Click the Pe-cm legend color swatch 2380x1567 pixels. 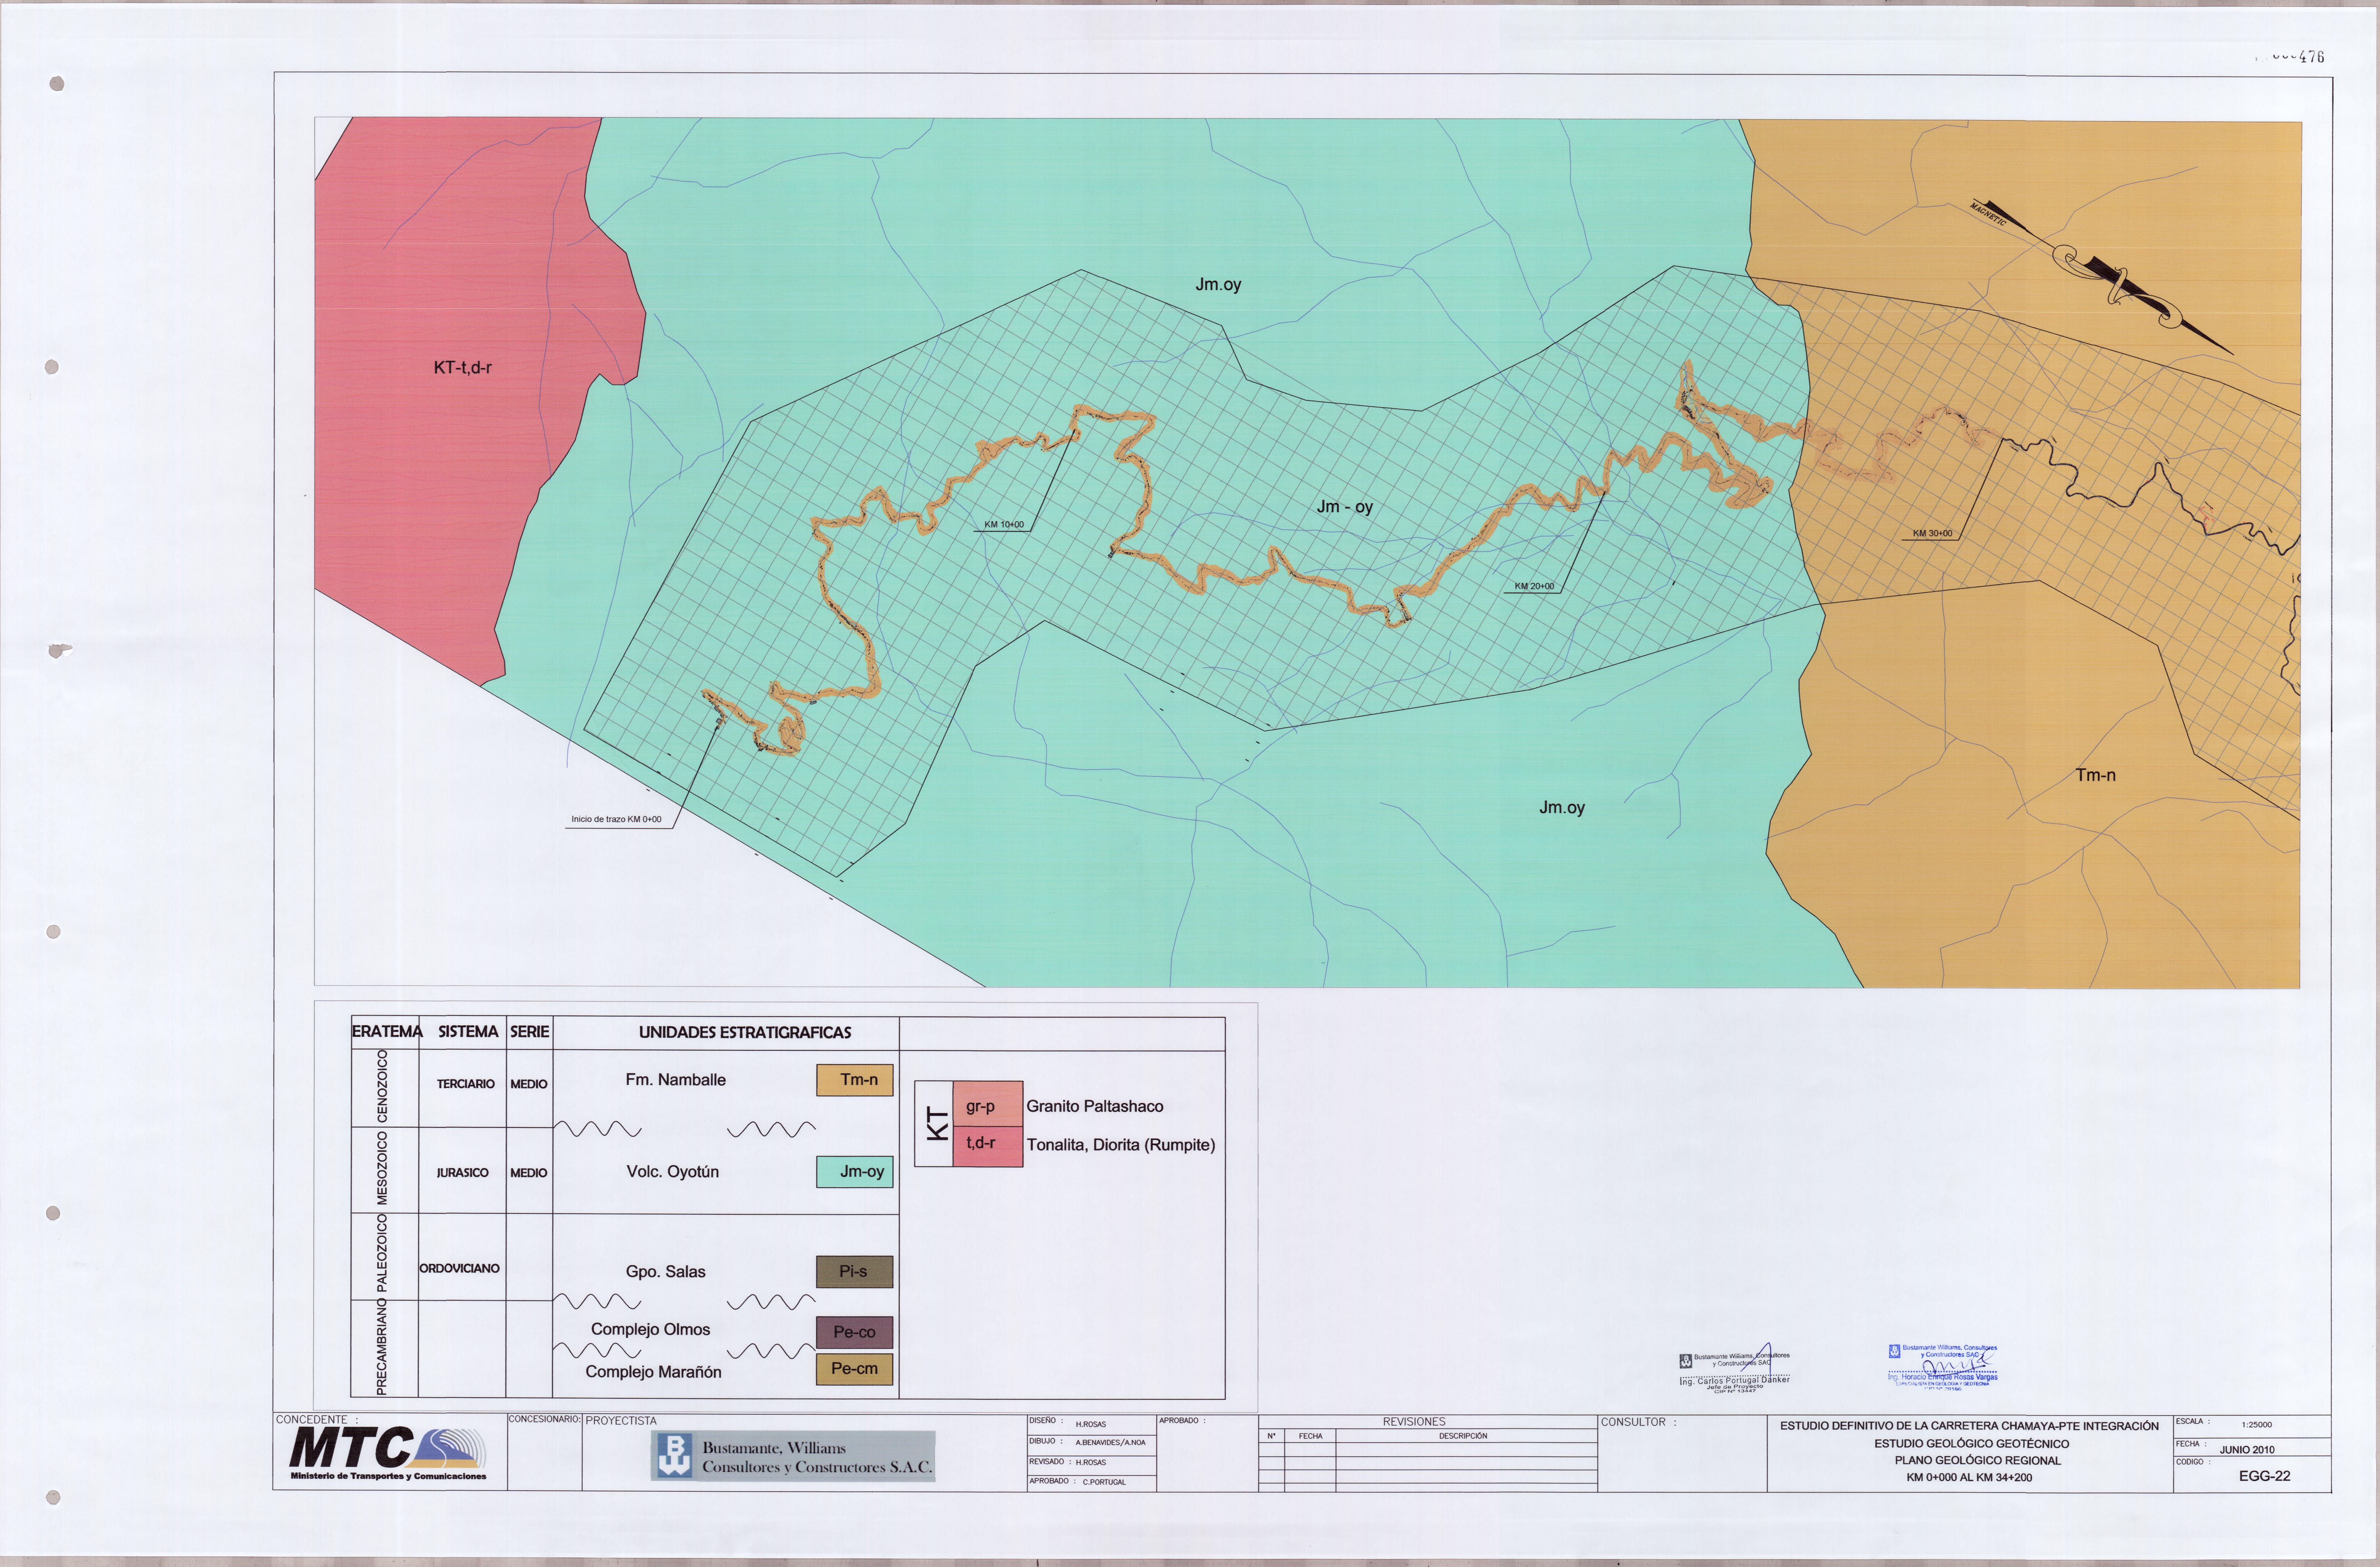pyautogui.click(x=855, y=1369)
